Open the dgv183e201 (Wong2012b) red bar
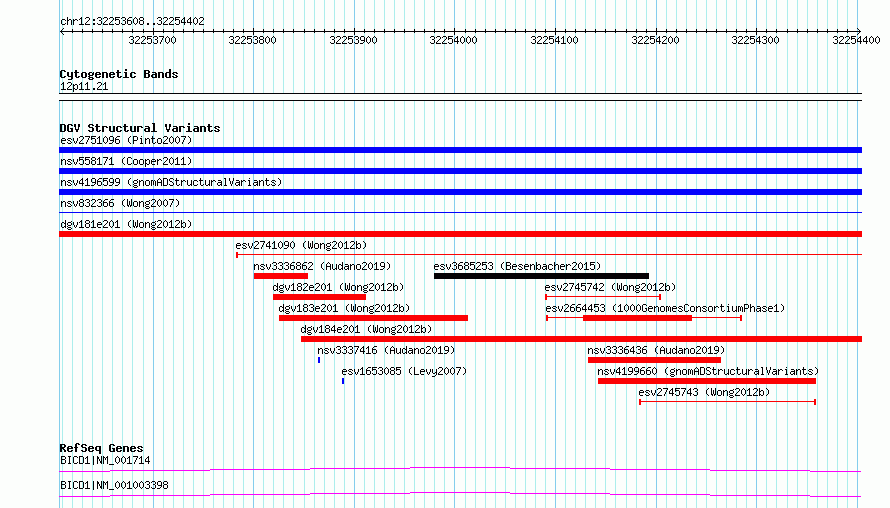The image size is (890, 508). click(373, 318)
